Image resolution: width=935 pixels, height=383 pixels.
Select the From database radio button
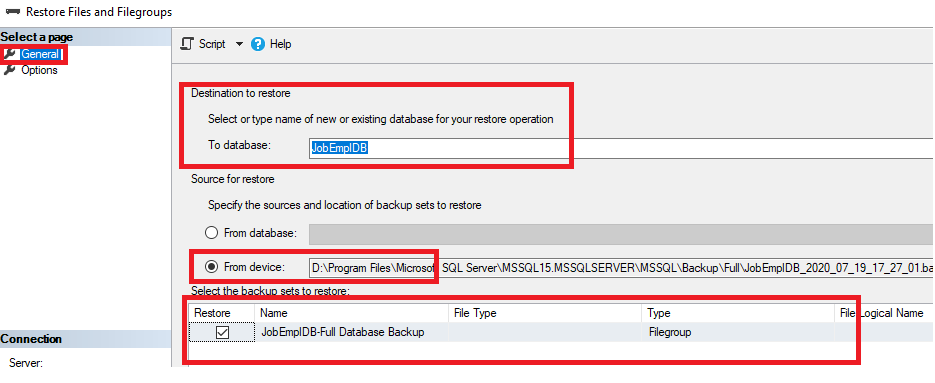pyautogui.click(x=211, y=233)
